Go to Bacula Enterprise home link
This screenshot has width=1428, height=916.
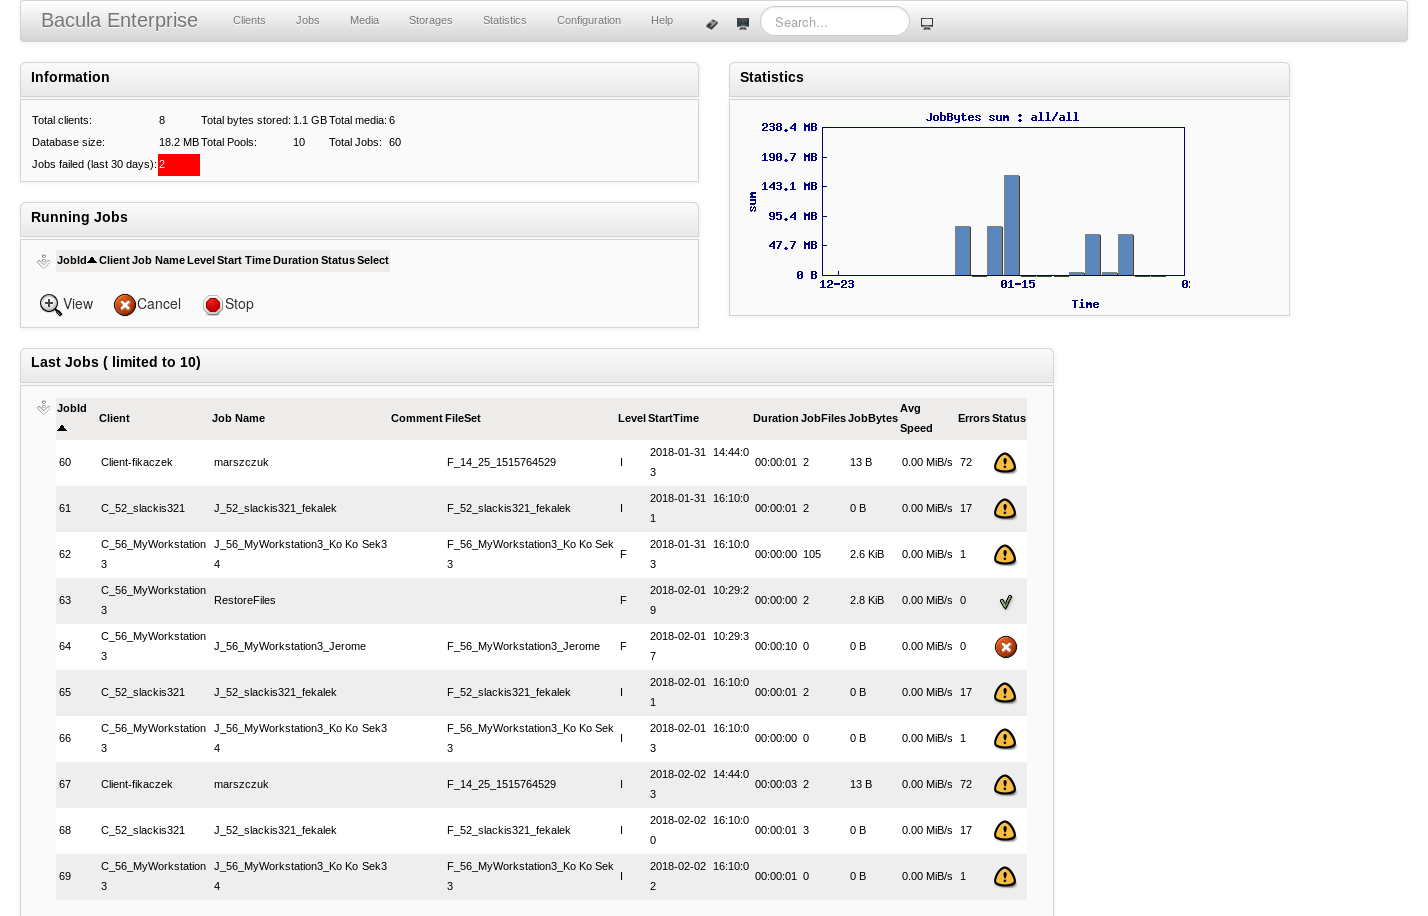[119, 20]
